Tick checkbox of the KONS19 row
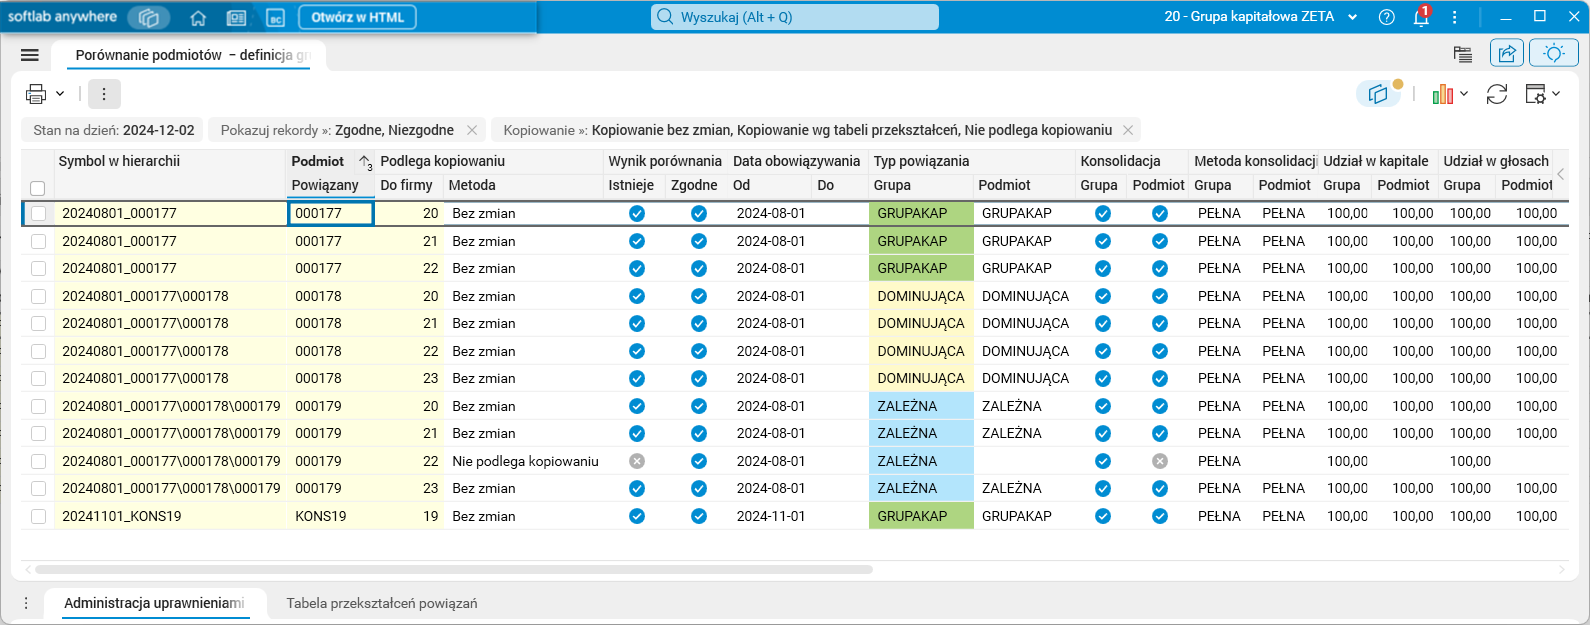1590x625 pixels. coord(38,516)
